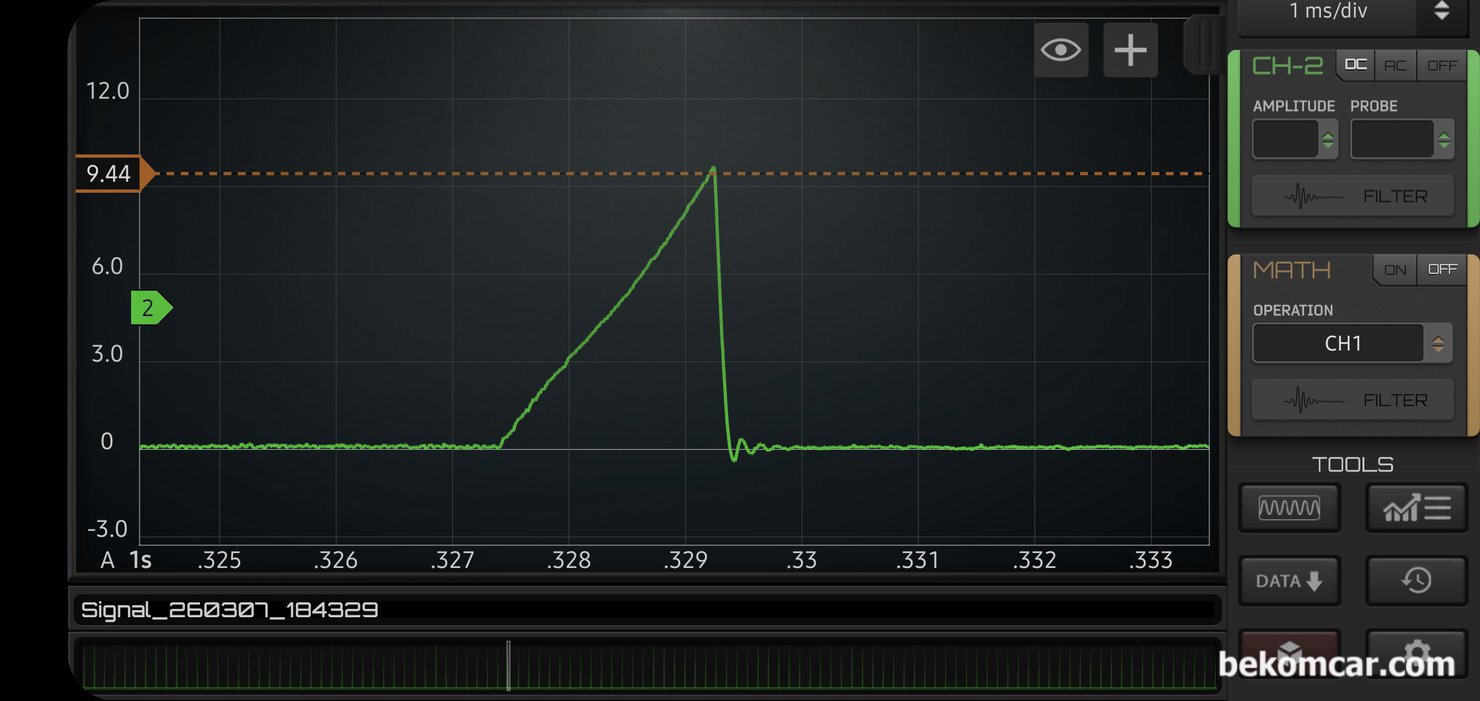Image resolution: width=1480 pixels, height=701 pixels.
Task: Turn the MATH channel ON
Action: tap(1395, 270)
